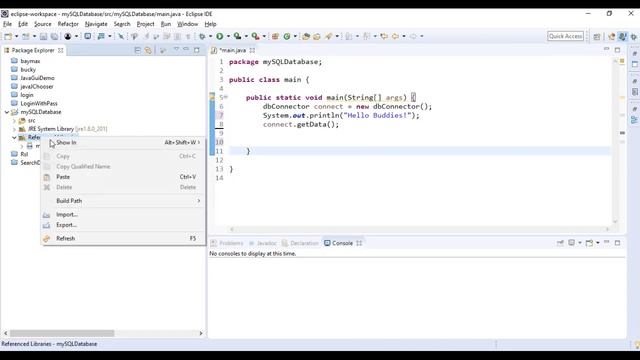Image resolution: width=640 pixels, height=360 pixels.
Task: Click the Debug bug icon in toolbar
Action: (x=202, y=36)
